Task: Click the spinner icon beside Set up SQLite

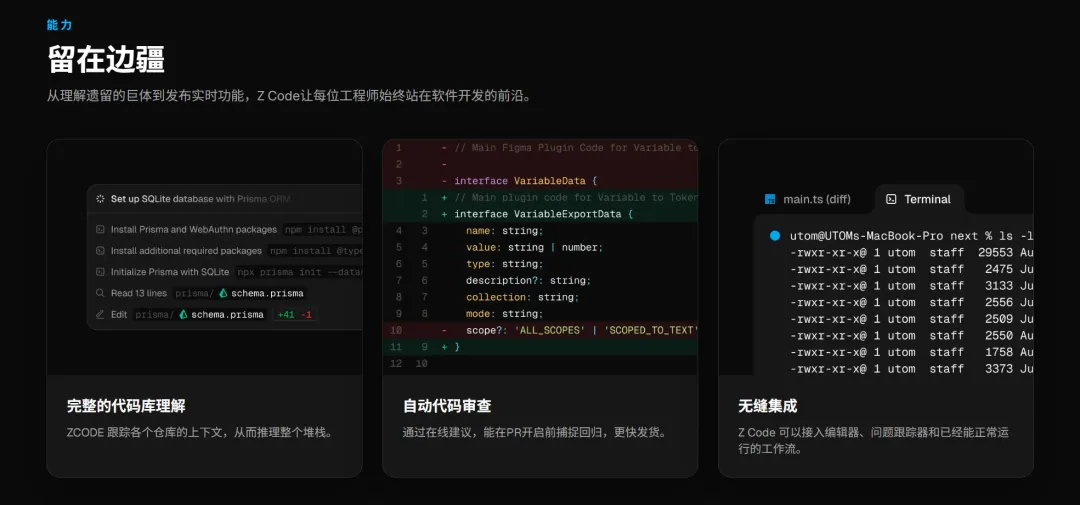Action: click(100, 198)
